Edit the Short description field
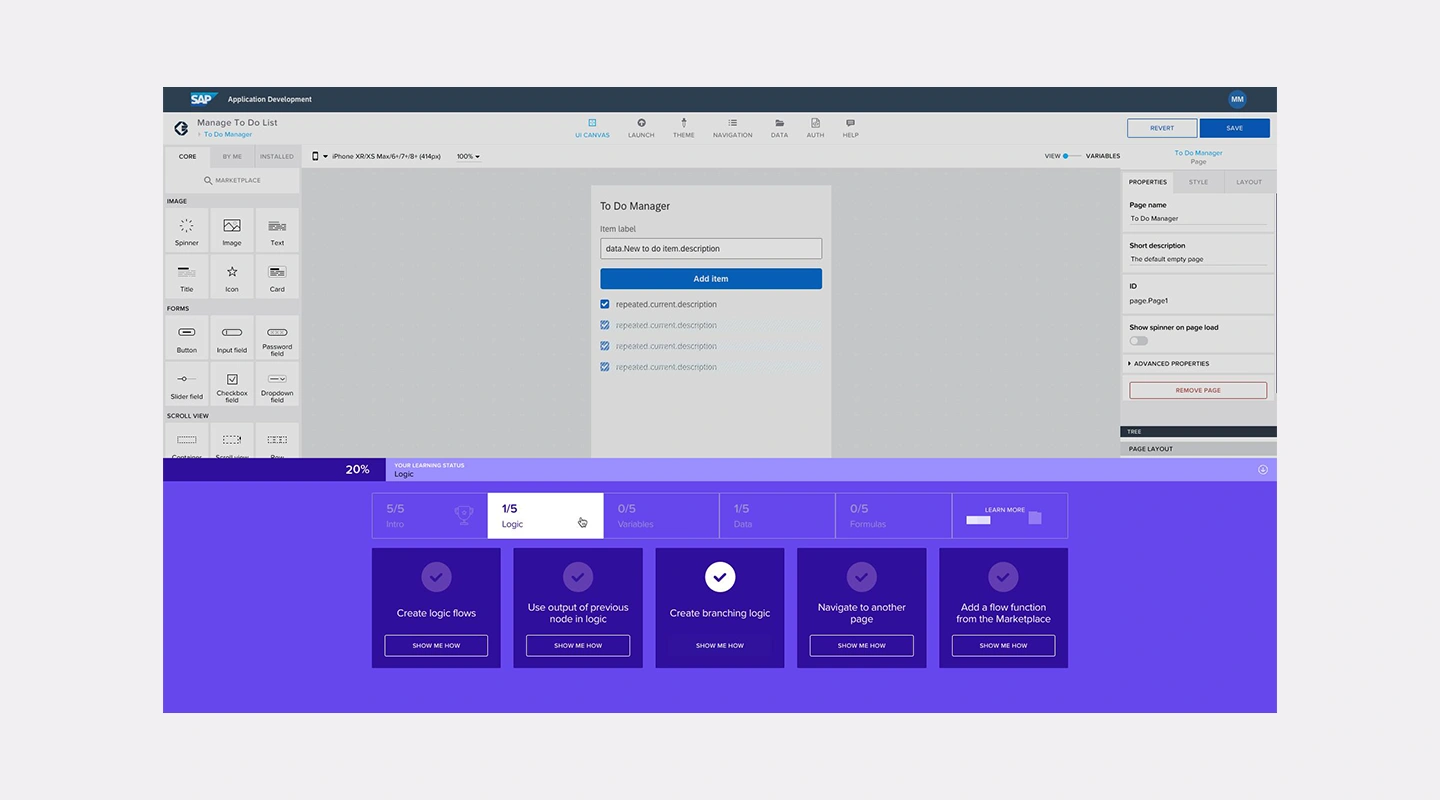The width and height of the screenshot is (1440, 800). [x=1198, y=259]
